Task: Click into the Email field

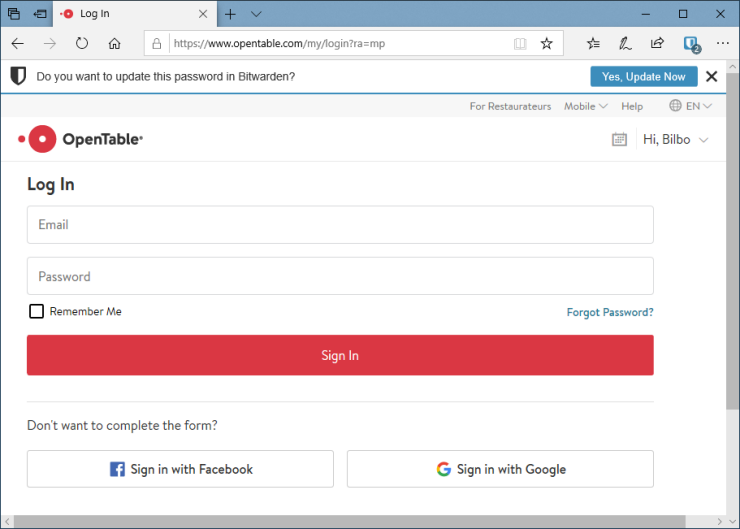Action: 340,225
